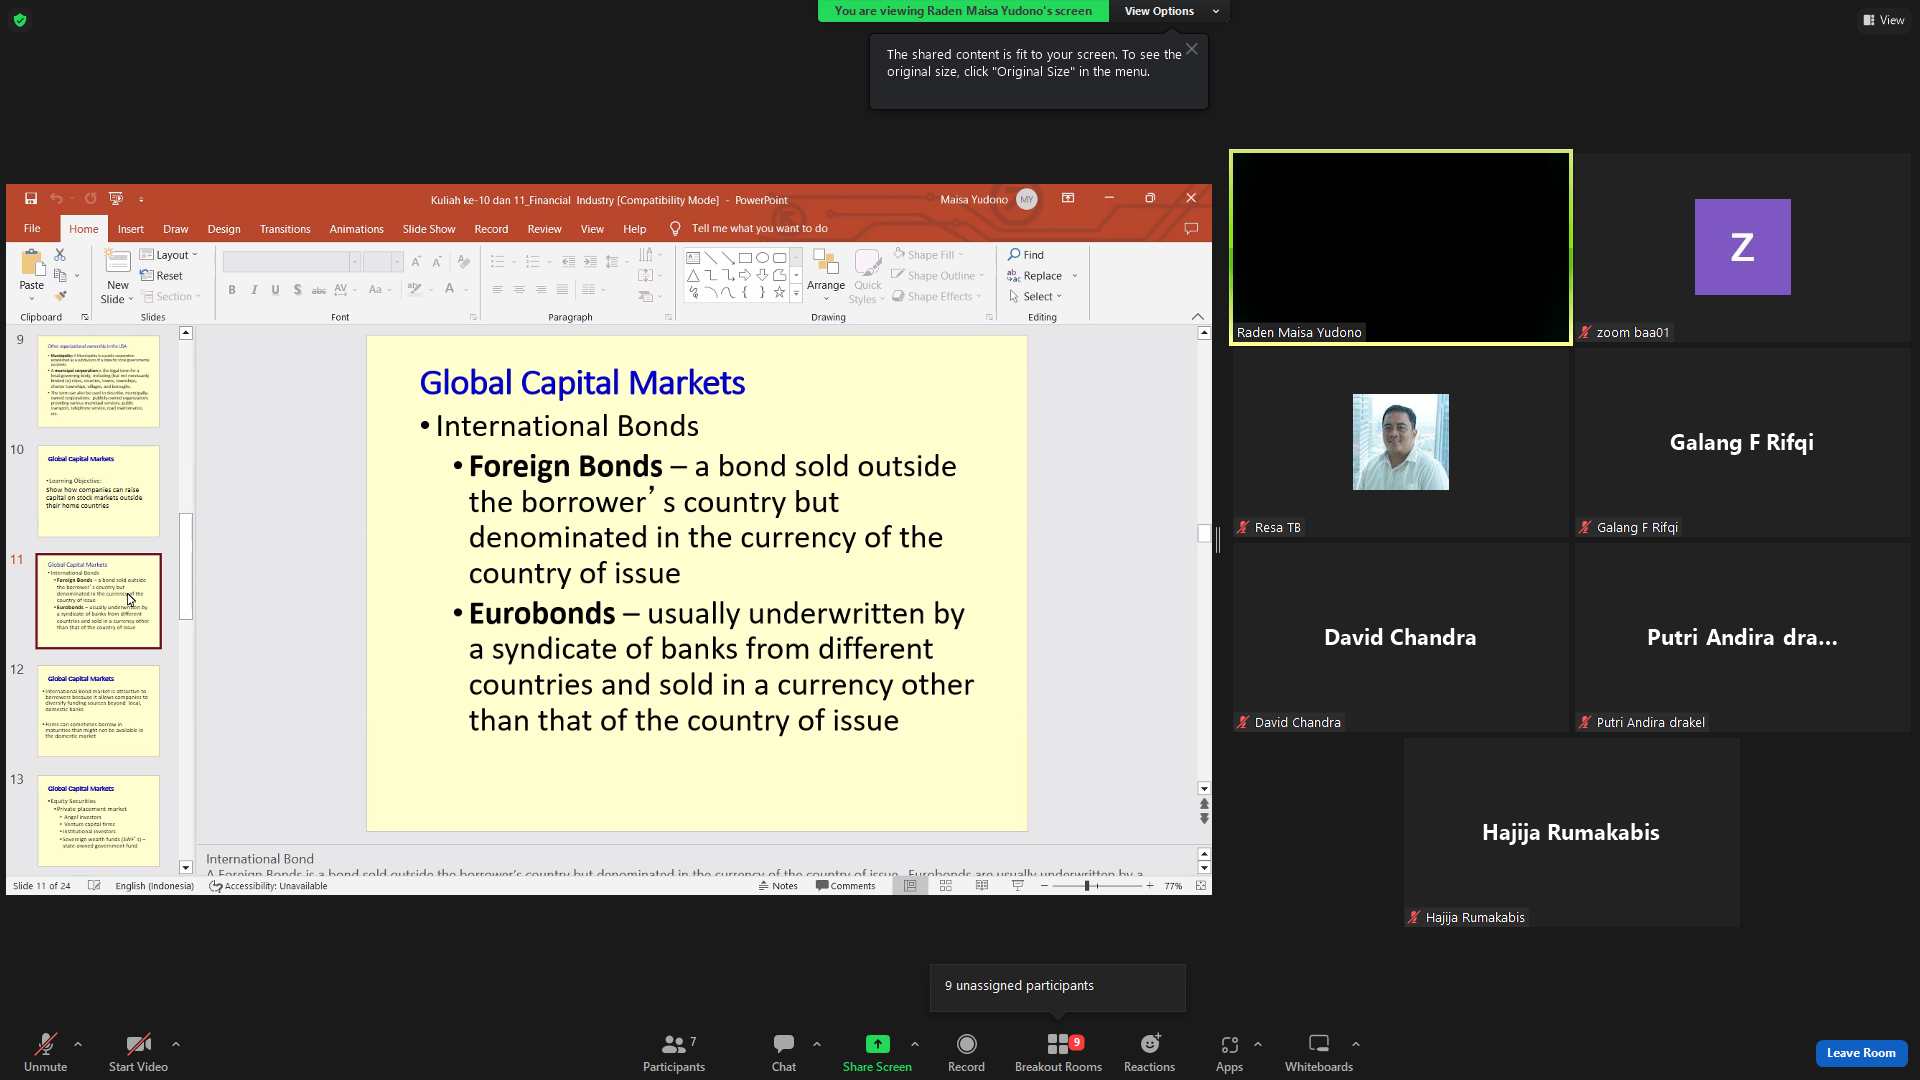This screenshot has height=1080, width=1920.
Task: Open the Transitions tab
Action: click(x=285, y=229)
